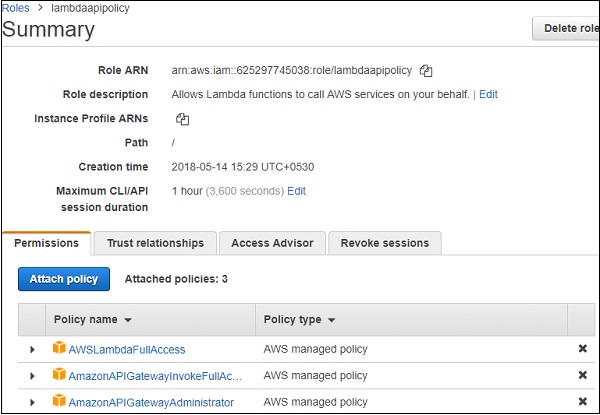This screenshot has height=415, width=600.
Task: Detach the AWSLambdaFullAccess policy with X
Action: tap(582, 349)
